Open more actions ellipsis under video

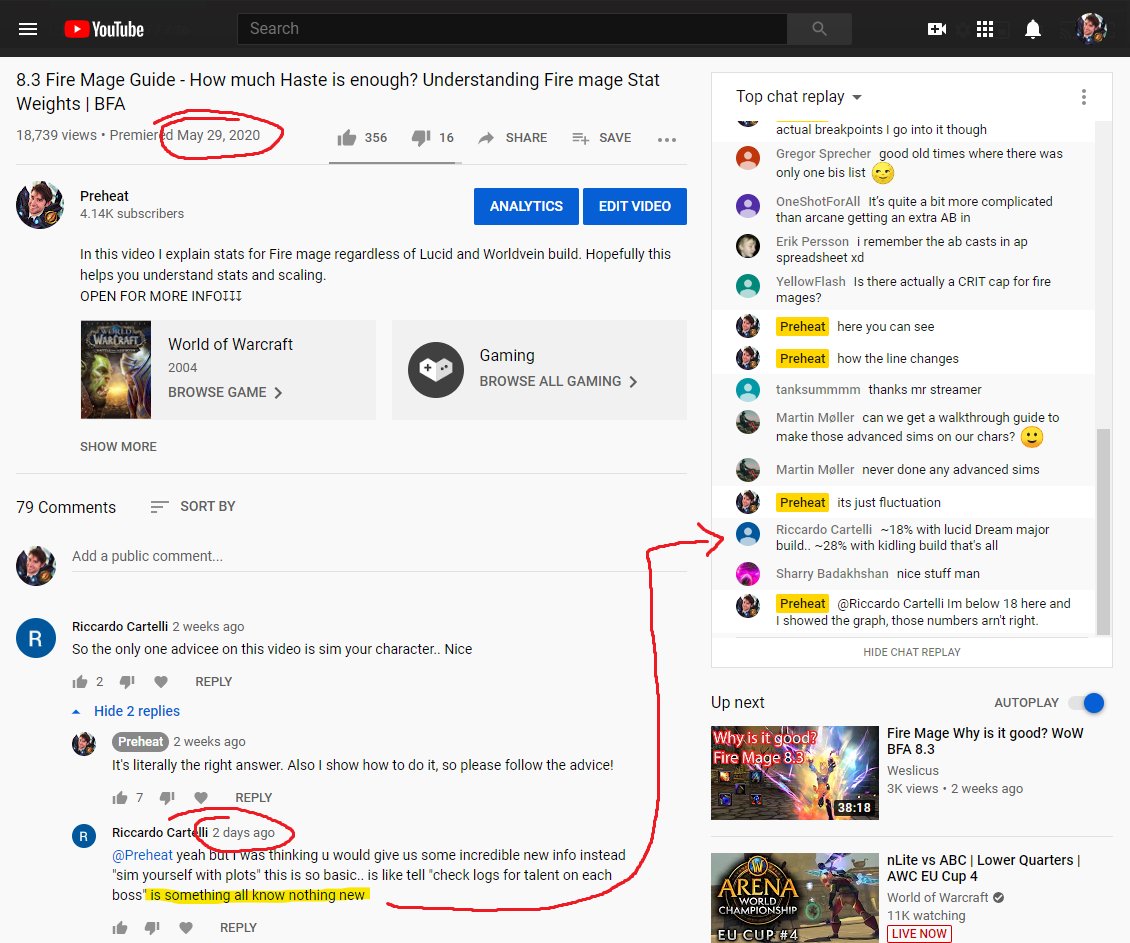667,139
